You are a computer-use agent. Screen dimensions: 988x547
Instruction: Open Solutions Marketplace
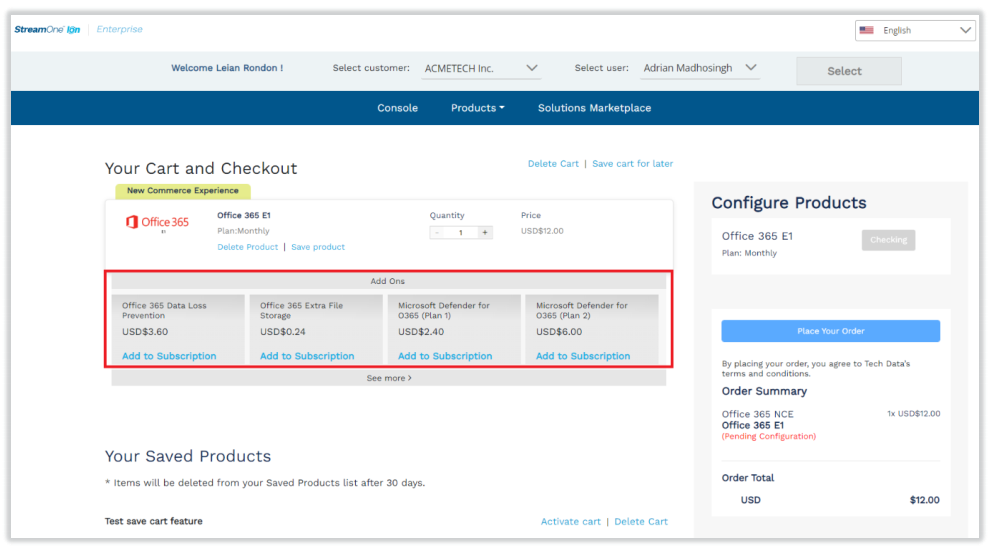[594, 108]
